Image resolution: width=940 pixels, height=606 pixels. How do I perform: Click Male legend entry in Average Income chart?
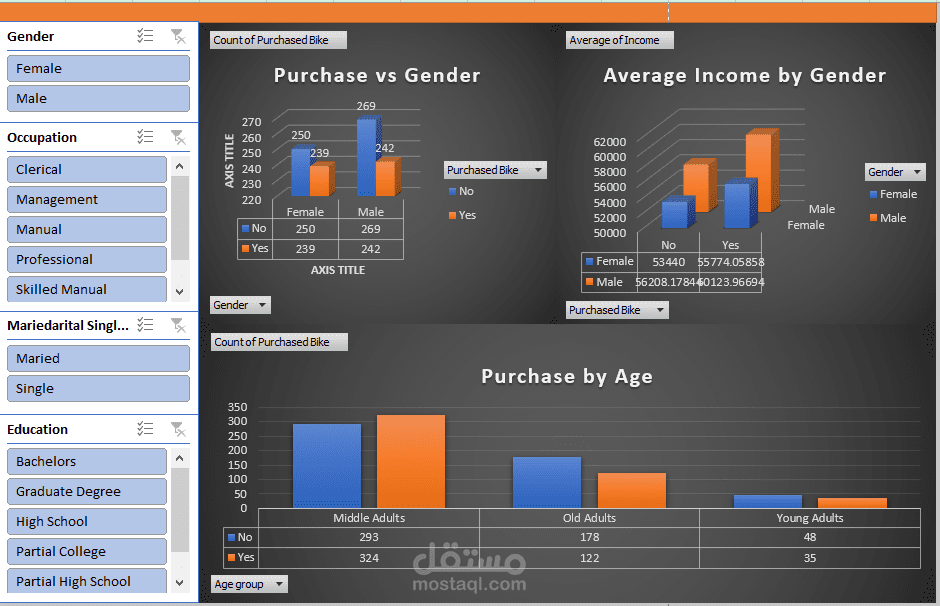click(x=888, y=218)
